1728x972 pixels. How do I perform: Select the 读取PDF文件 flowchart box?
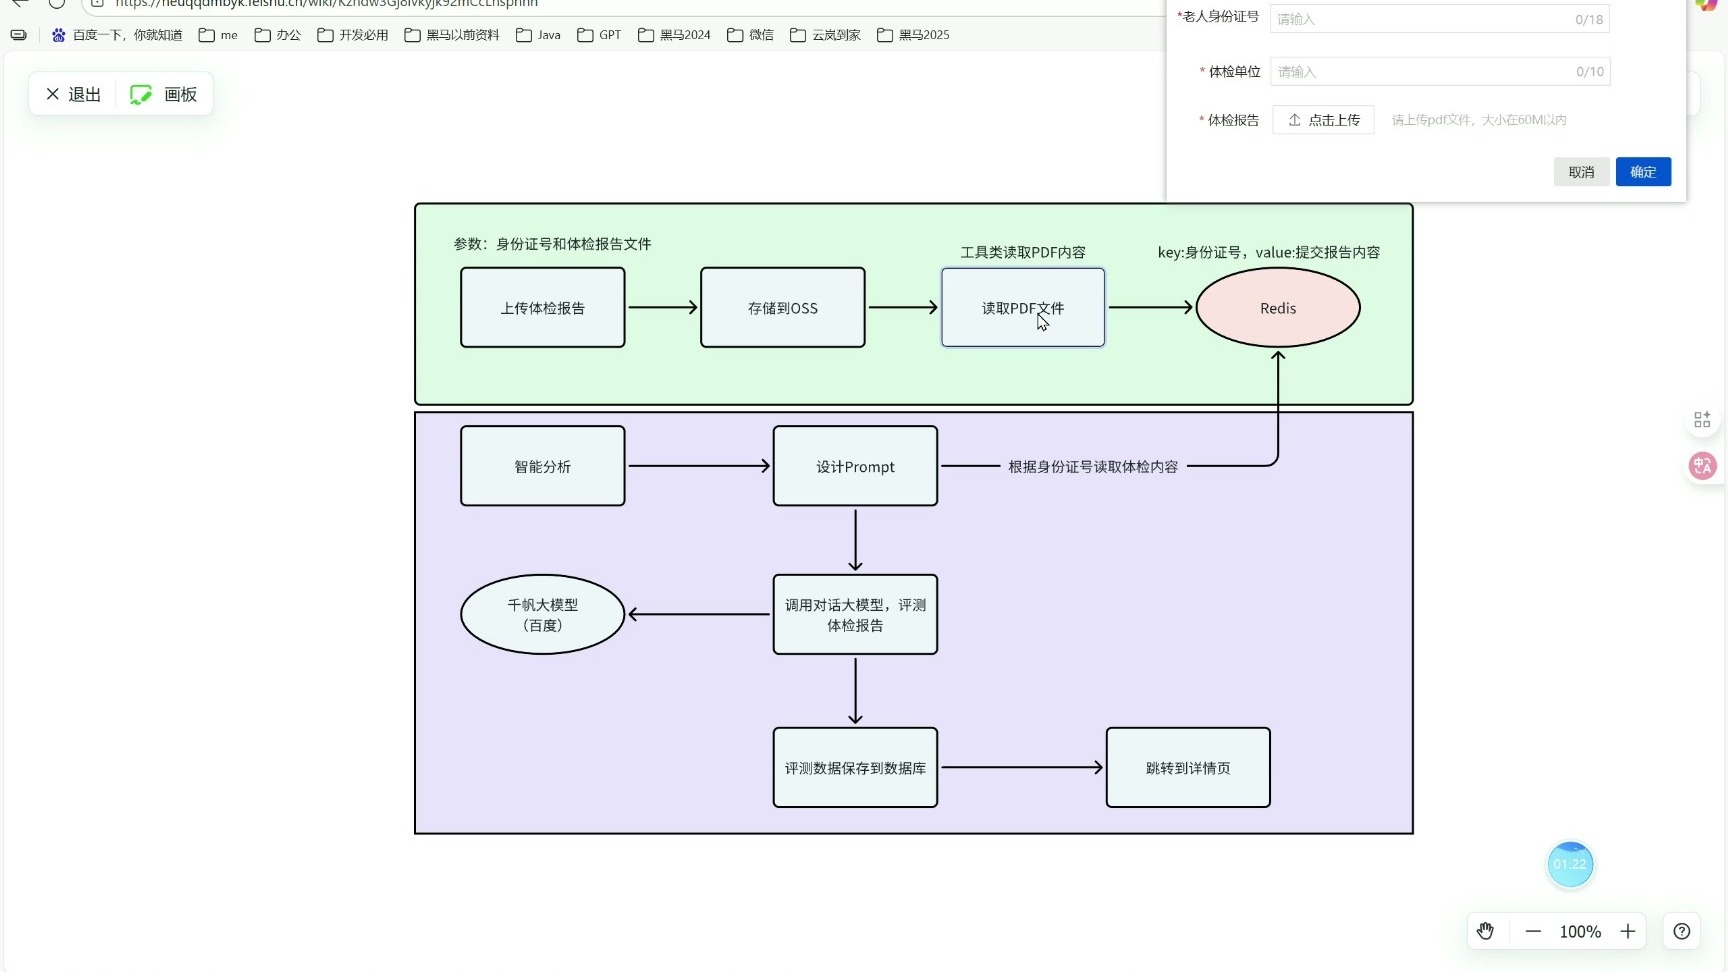pos(1023,307)
